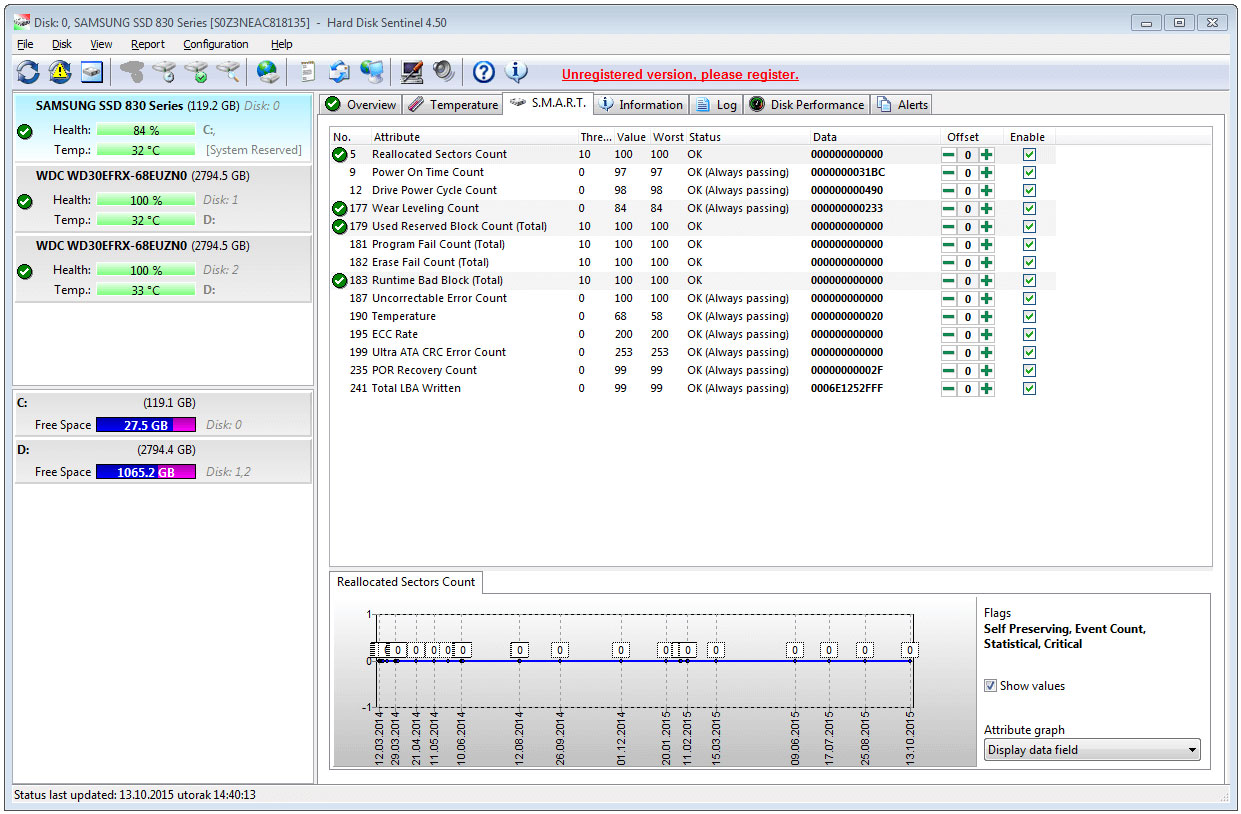Click the blue-framed disk drive toolbar icon
Image resolution: width=1241 pixels, height=814 pixels.
pyautogui.click(x=93, y=72)
